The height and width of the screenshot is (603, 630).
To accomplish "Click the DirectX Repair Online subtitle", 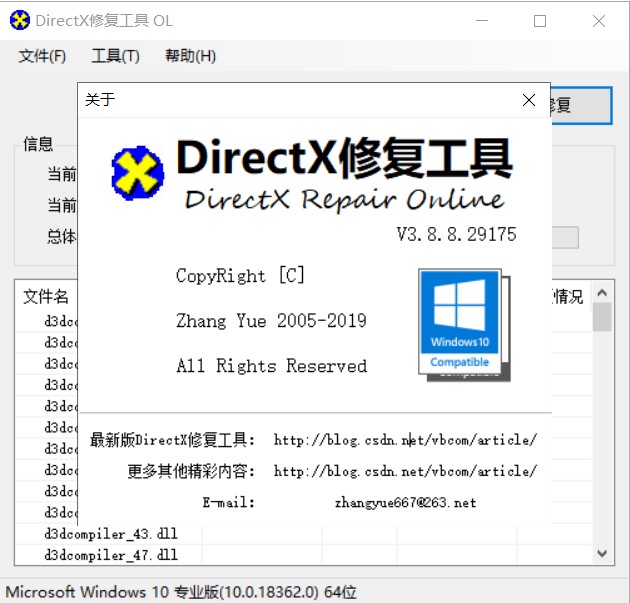I will coord(344,200).
